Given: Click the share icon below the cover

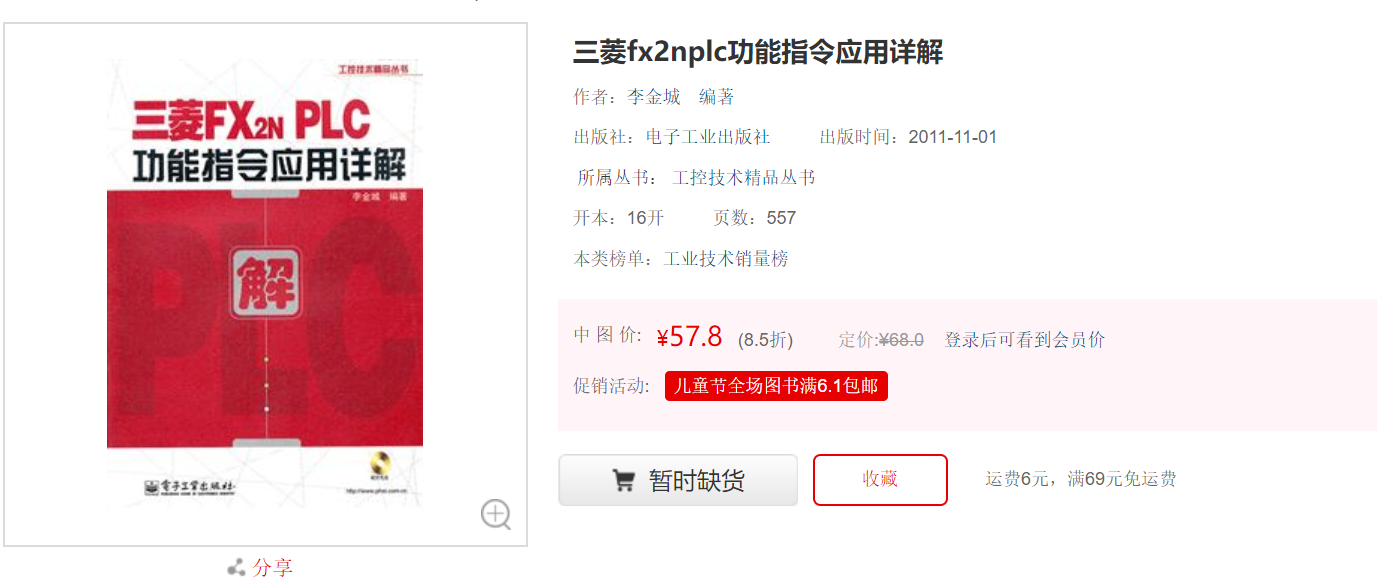Looking at the screenshot, I should click(236, 568).
